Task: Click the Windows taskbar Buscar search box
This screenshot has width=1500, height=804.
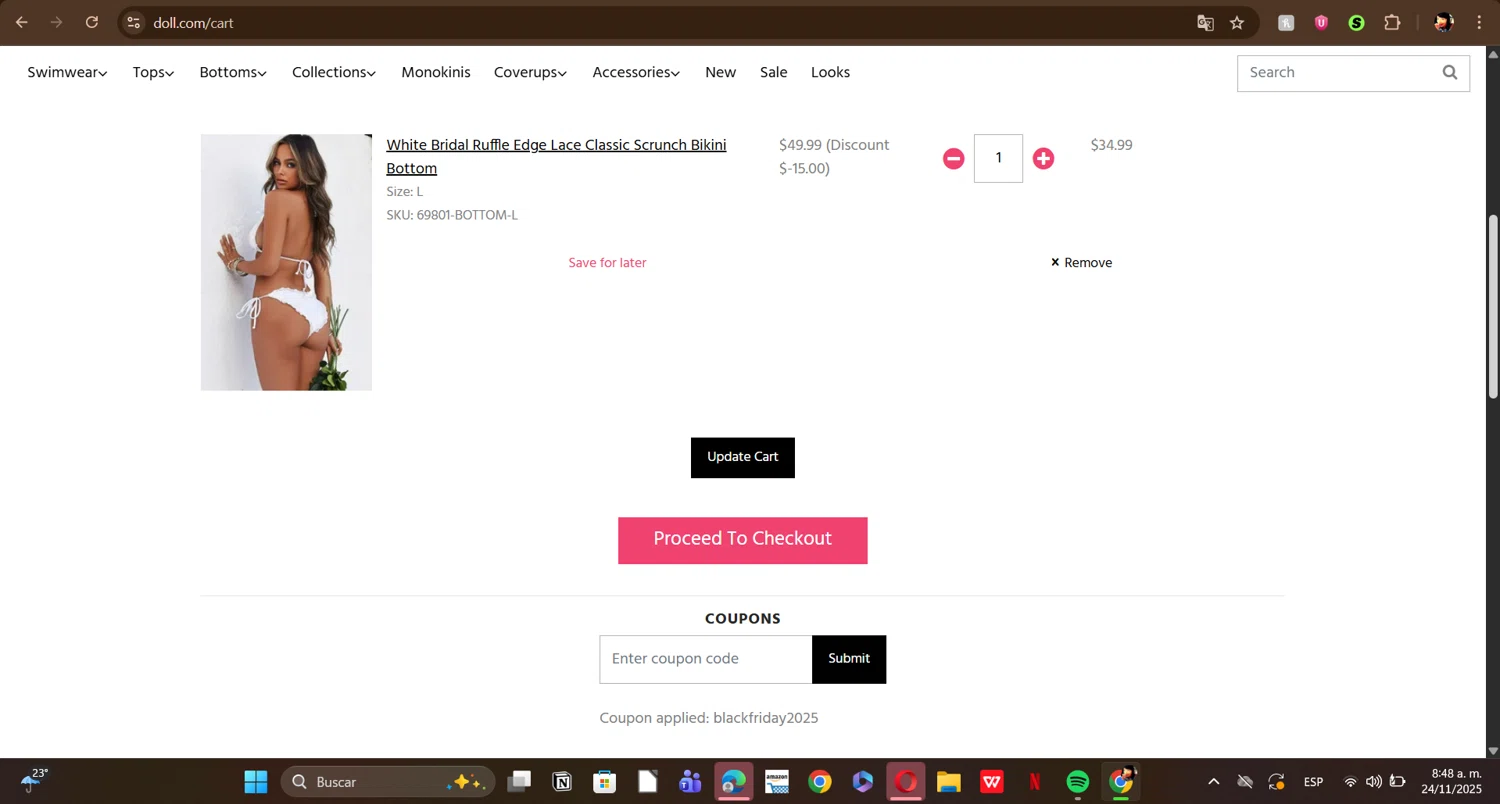Action: point(388,782)
